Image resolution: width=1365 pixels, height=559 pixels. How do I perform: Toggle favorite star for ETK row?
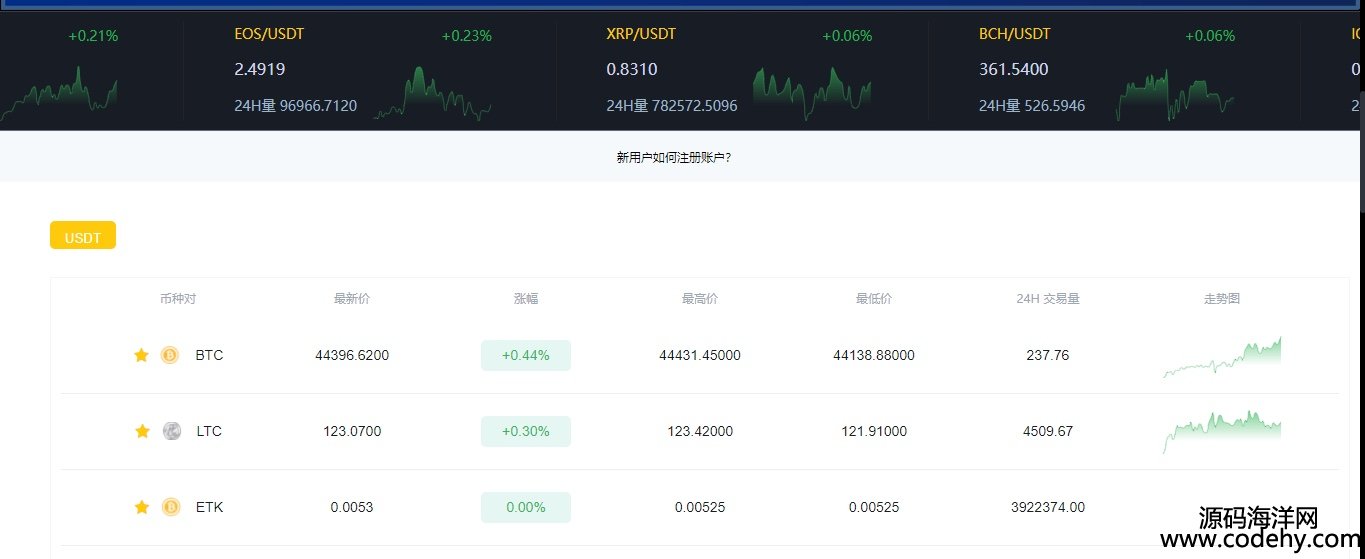142,507
